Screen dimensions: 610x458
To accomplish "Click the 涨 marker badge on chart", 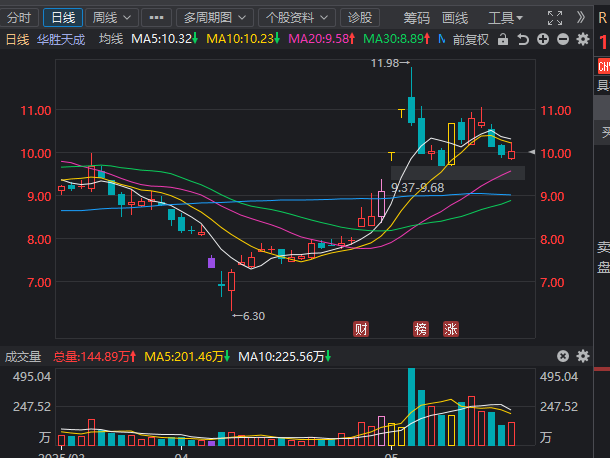I will [x=451, y=328].
